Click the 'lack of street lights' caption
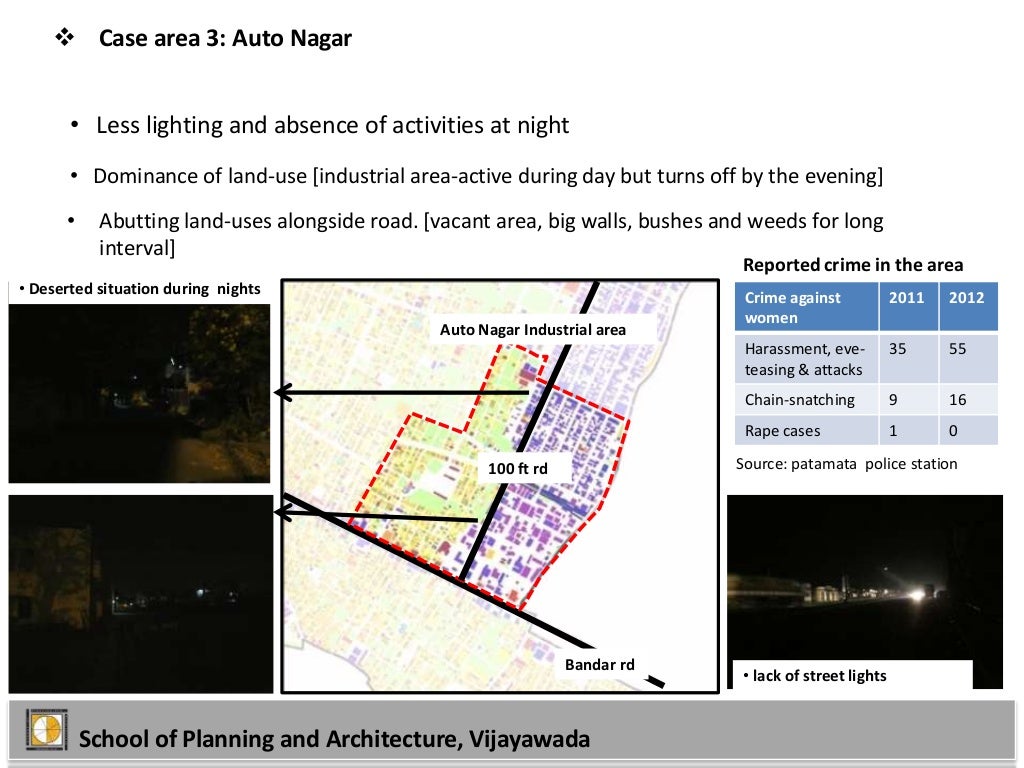This screenshot has height=768, width=1024. tap(820, 675)
